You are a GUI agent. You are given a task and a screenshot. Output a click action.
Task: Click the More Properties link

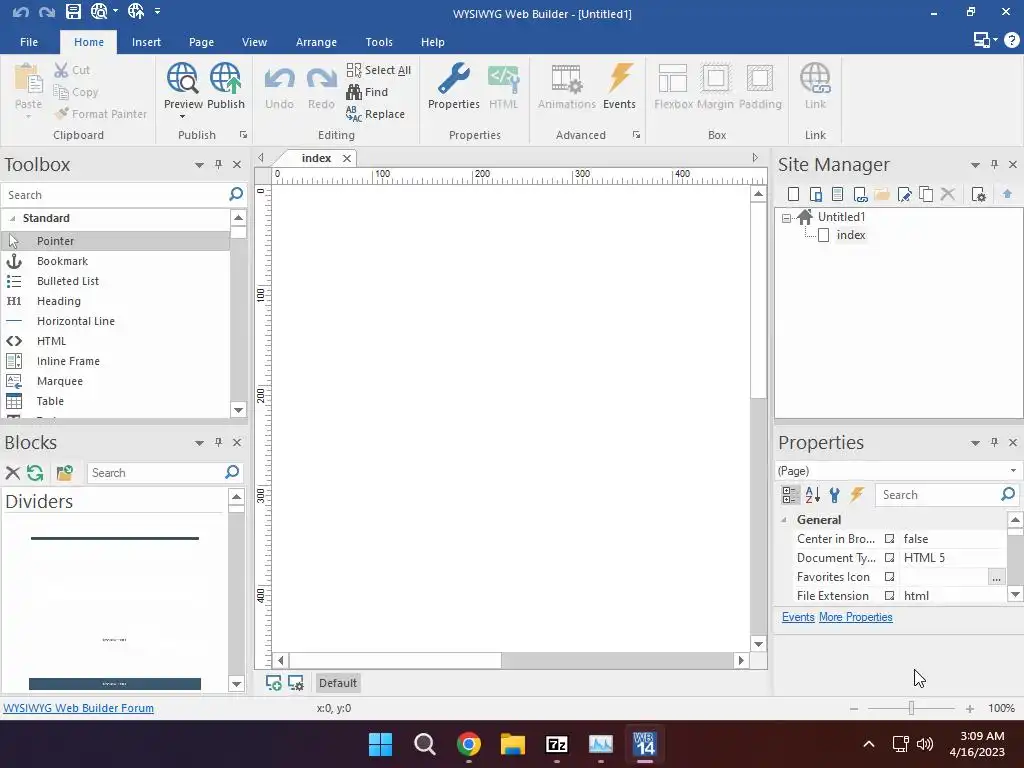856,617
